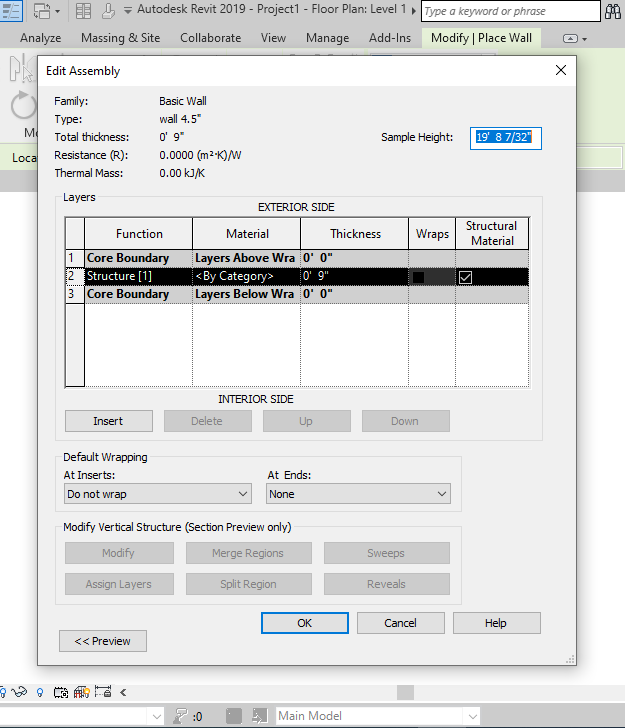Click the Tab Views icon in title bar

tap(83, 11)
